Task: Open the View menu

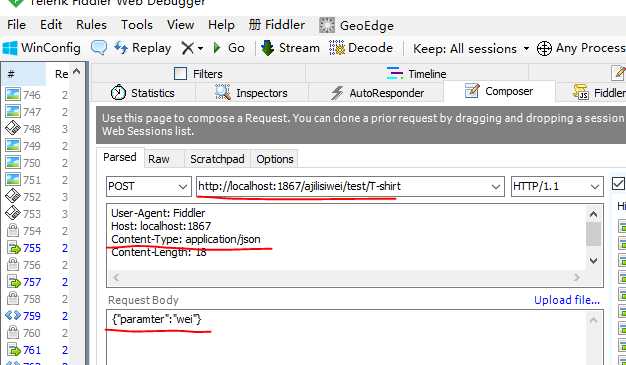Action: click(x=180, y=25)
